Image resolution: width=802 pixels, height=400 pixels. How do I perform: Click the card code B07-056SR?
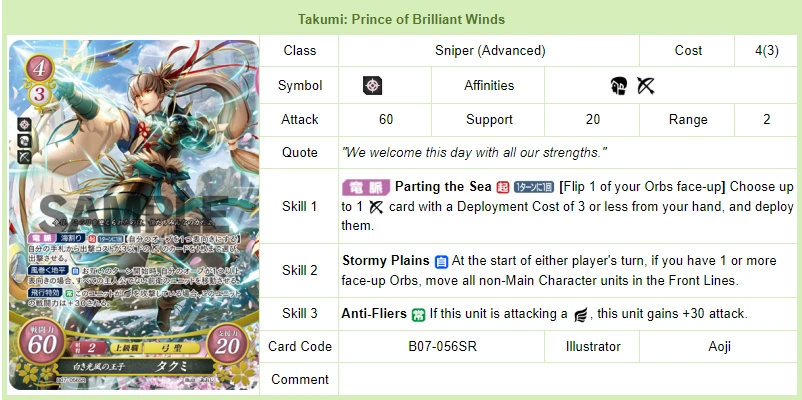(443, 347)
